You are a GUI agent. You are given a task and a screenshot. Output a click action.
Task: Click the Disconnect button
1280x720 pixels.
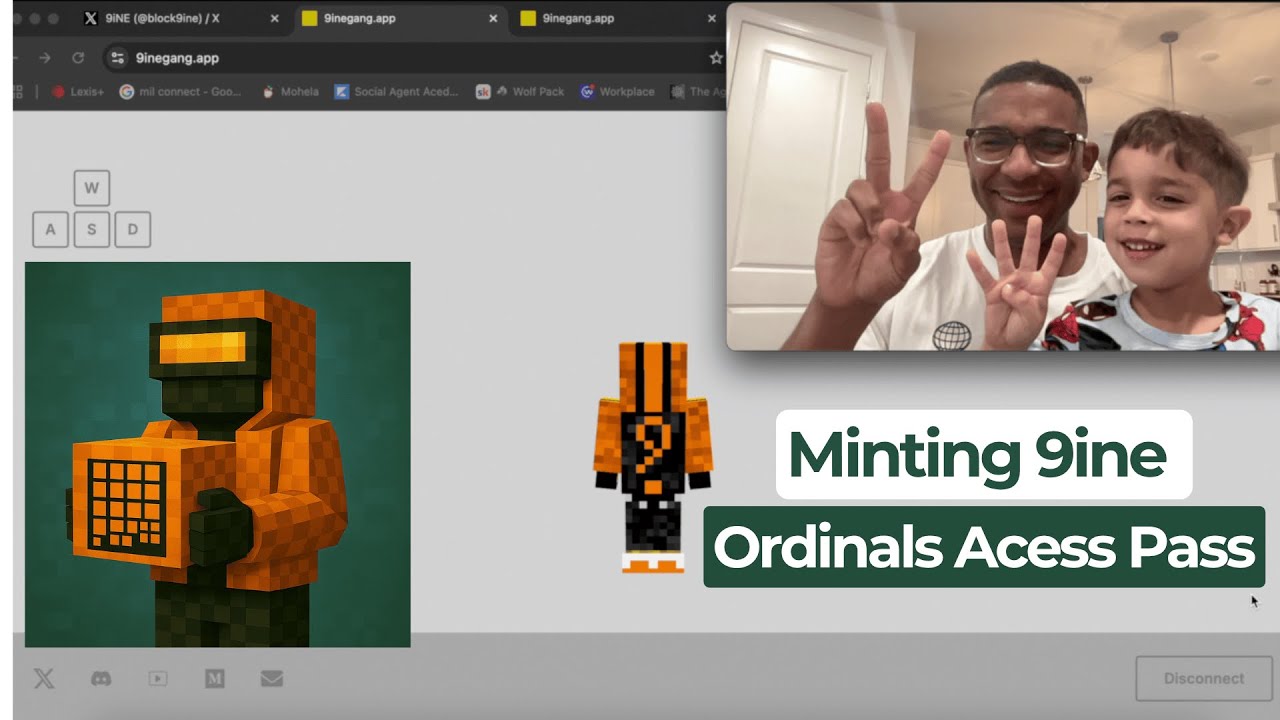pyautogui.click(x=1204, y=678)
